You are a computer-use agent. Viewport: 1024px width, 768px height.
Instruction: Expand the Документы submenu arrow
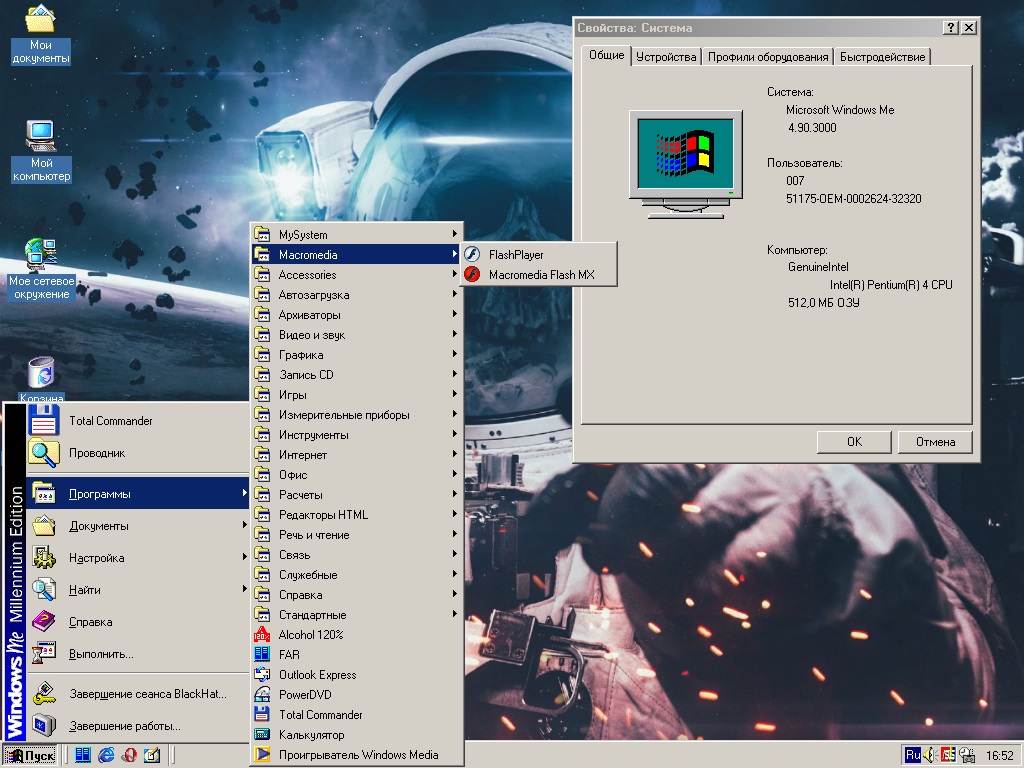pyautogui.click(x=244, y=524)
